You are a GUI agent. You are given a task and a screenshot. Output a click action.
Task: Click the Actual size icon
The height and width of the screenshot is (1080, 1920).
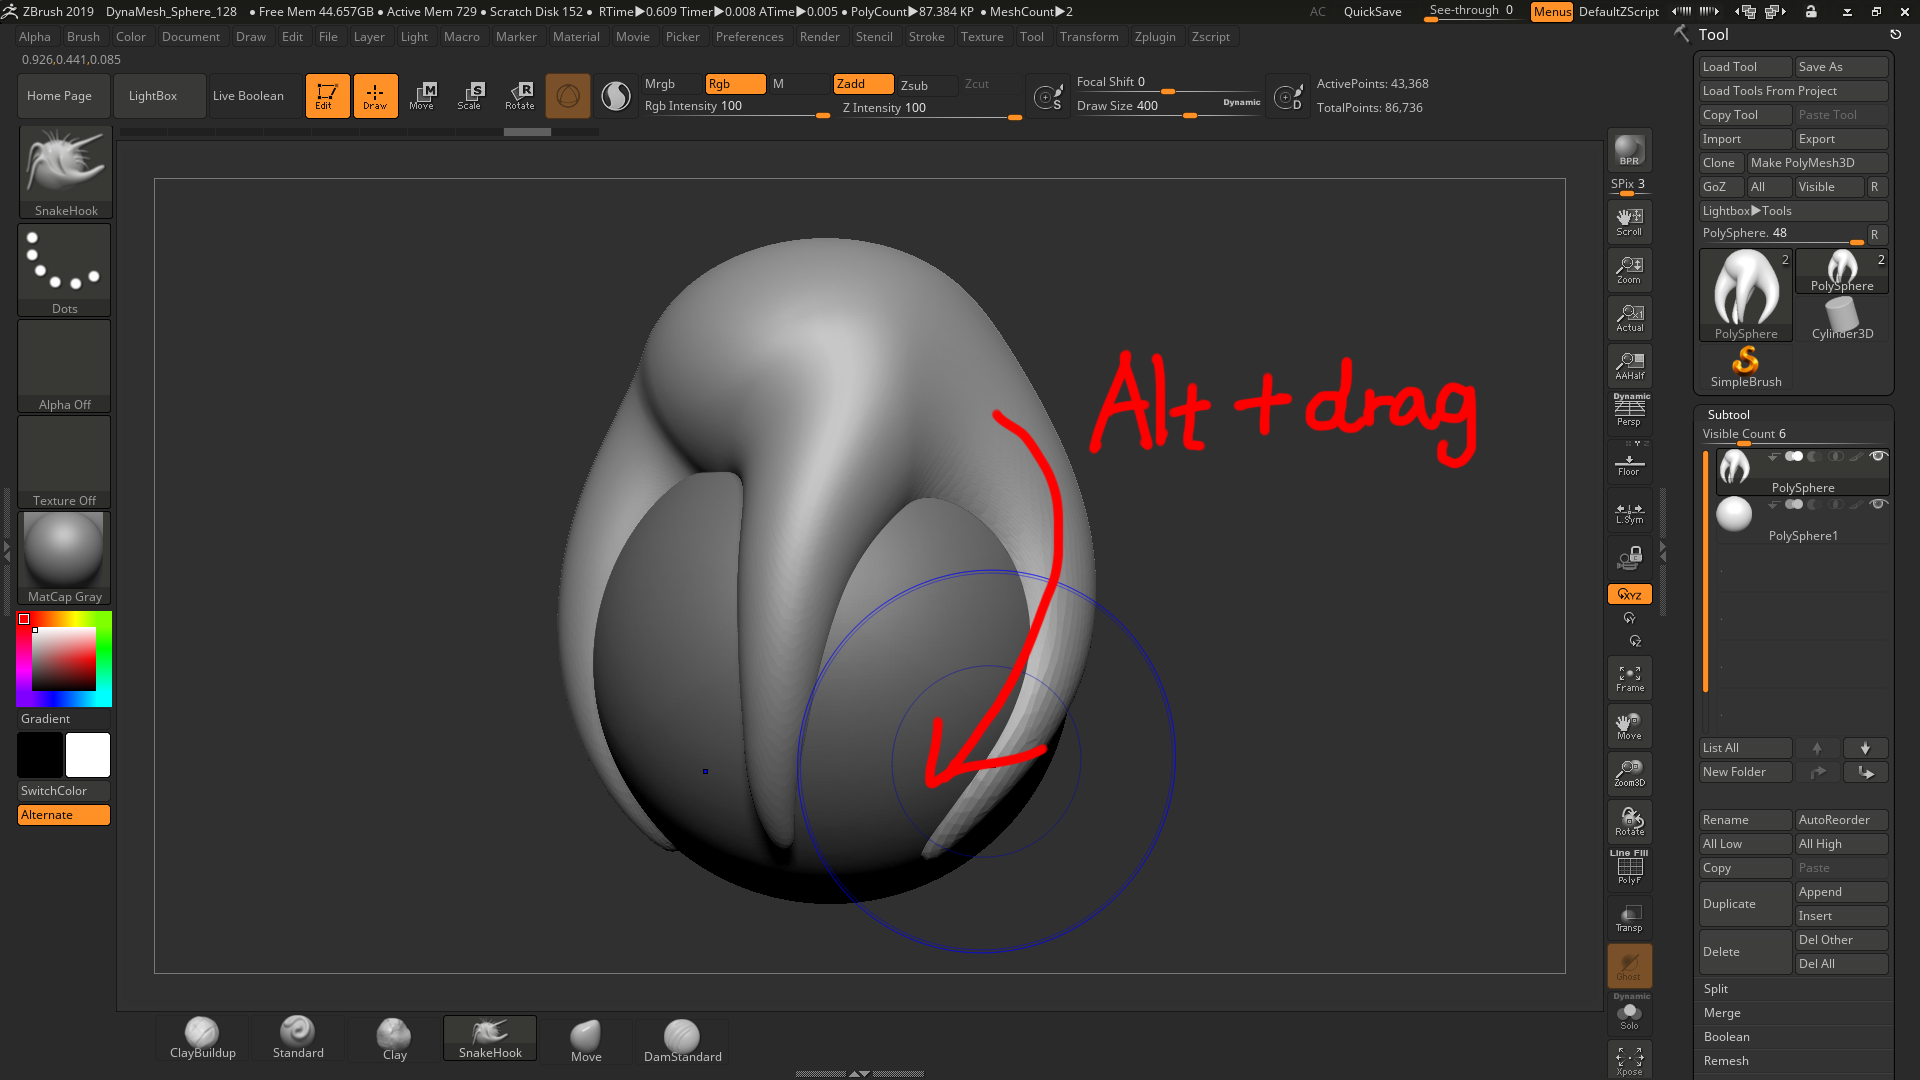(1629, 318)
